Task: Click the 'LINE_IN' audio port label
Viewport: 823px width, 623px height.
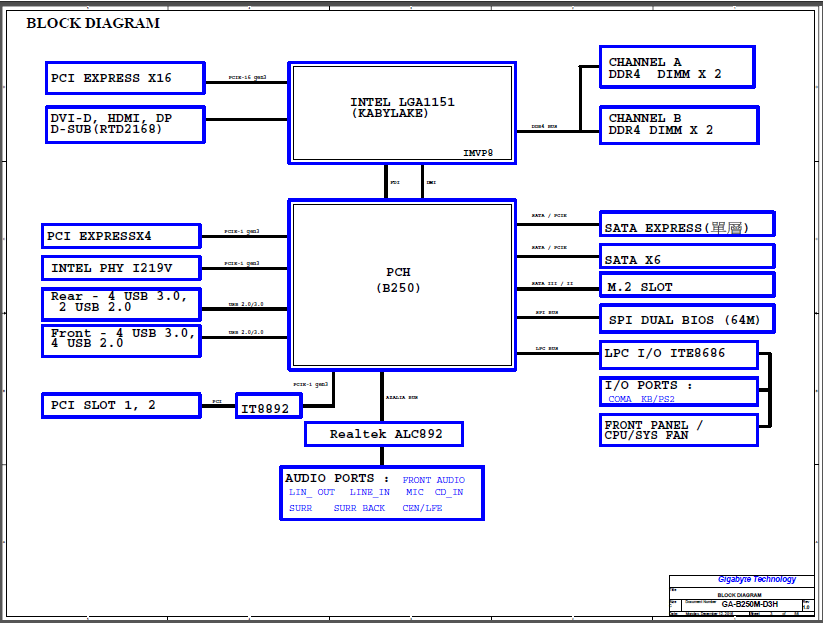Action: 370,492
